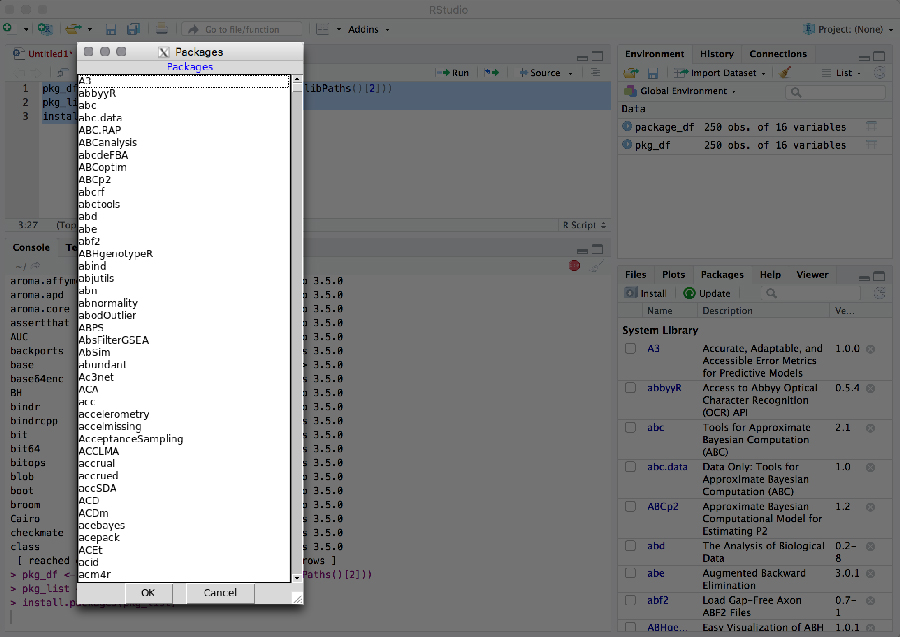This screenshot has width=900, height=637.
Task: Open the Addins dropdown
Action: (368, 29)
